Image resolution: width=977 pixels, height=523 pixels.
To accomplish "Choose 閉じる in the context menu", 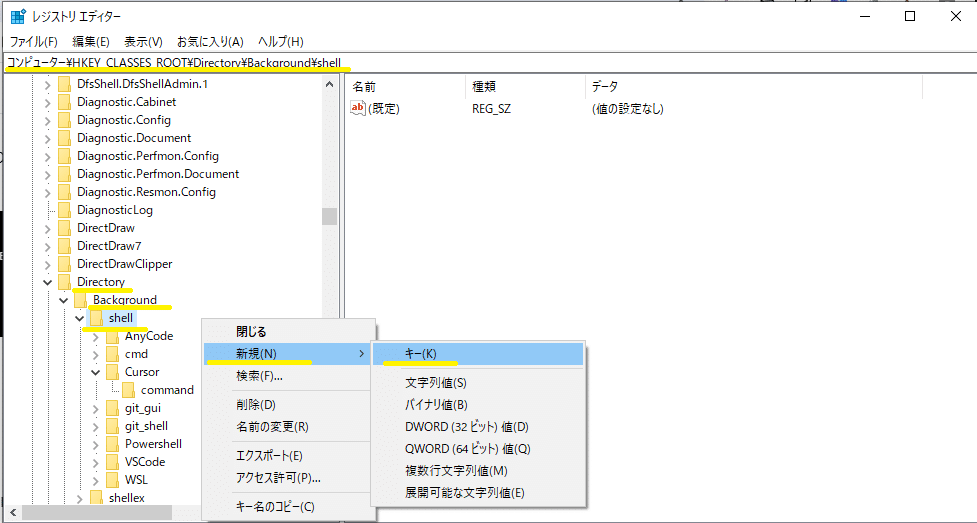I will point(289,332).
